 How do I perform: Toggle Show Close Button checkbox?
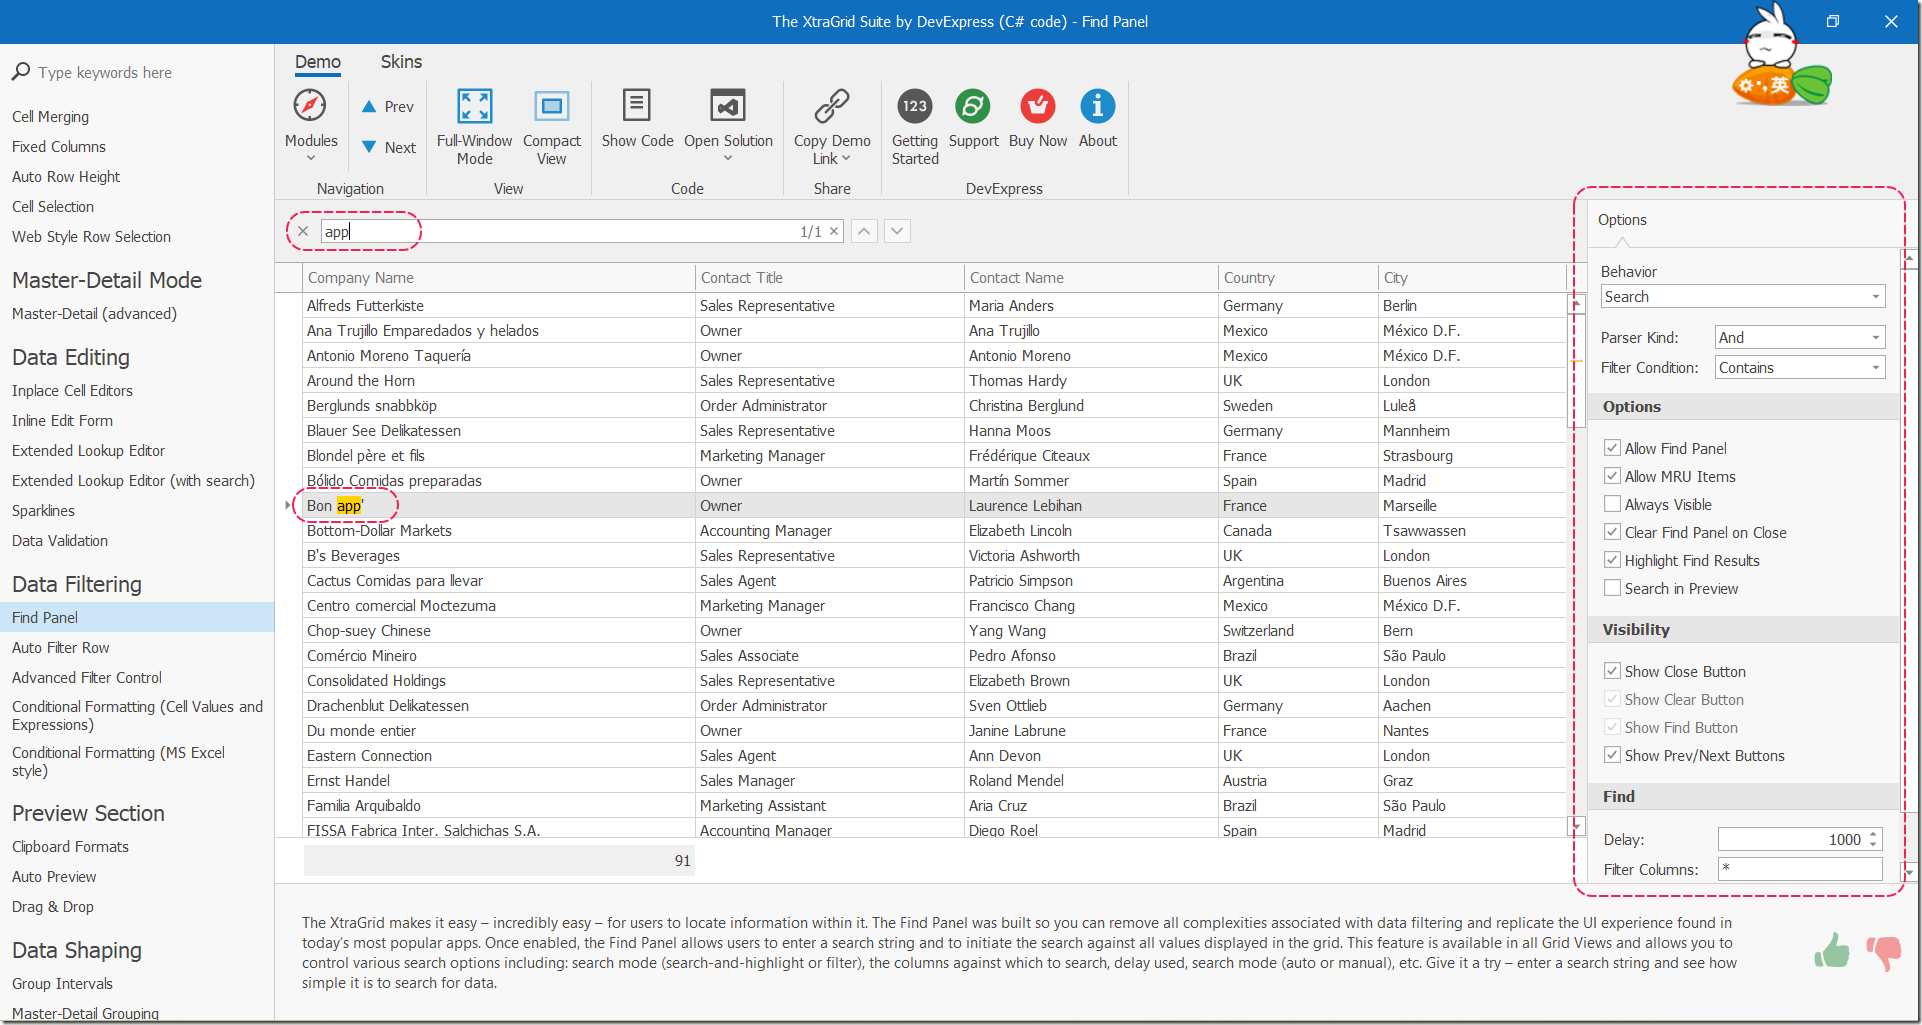click(x=1612, y=671)
